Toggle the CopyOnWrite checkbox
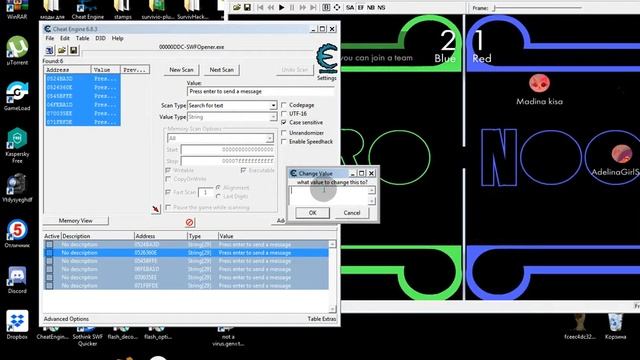 pos(168,179)
